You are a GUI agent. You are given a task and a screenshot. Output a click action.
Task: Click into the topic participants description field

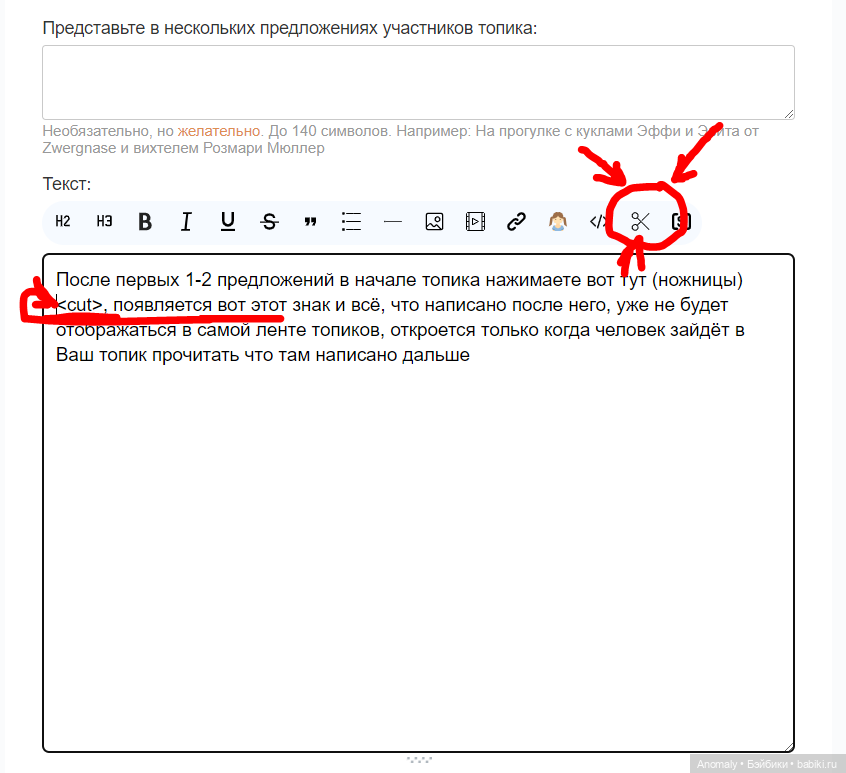418,82
